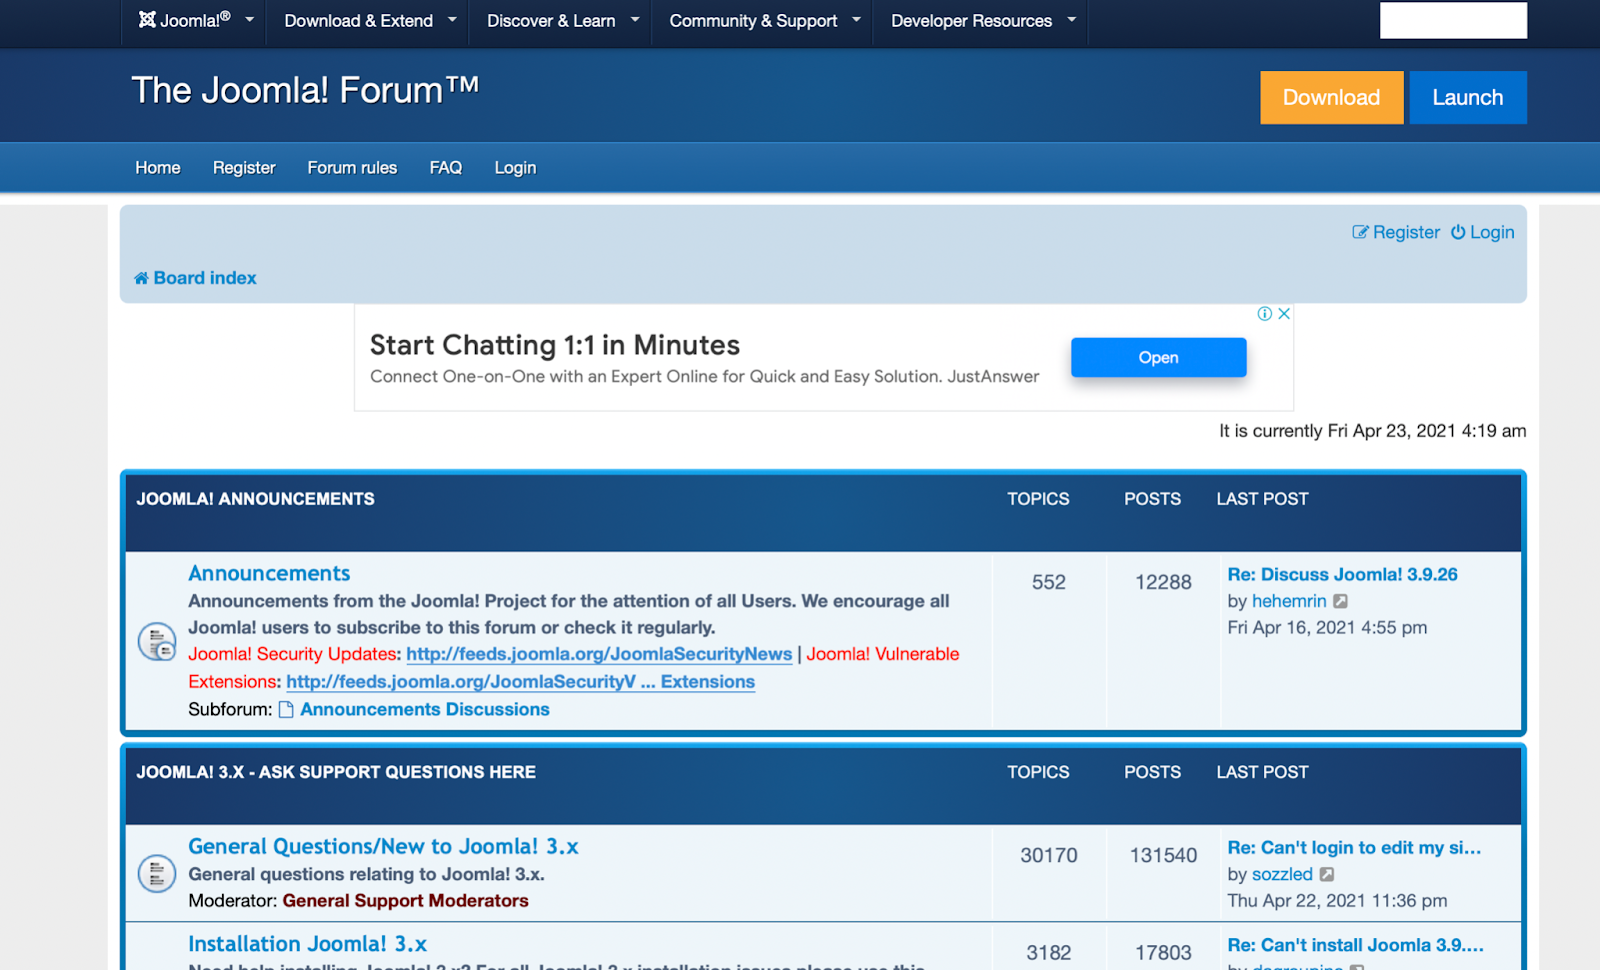Image resolution: width=1600 pixels, height=970 pixels.
Task: Click the Announcements topics count 552
Action: pyautogui.click(x=1049, y=582)
